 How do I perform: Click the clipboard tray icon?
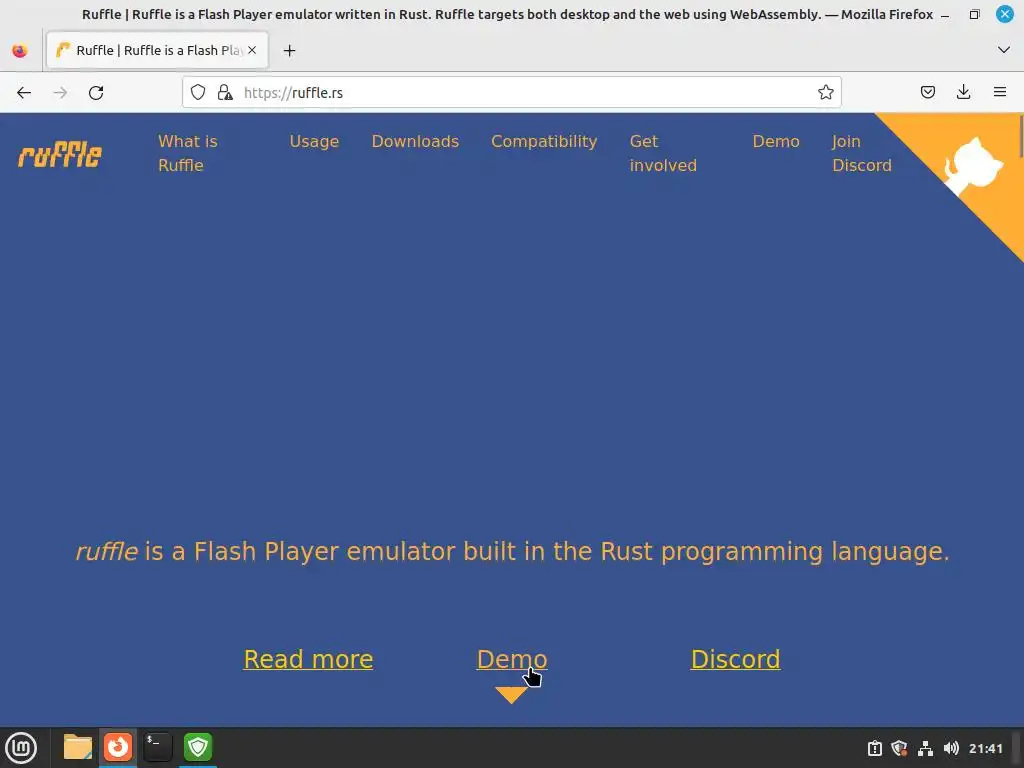pos(874,748)
